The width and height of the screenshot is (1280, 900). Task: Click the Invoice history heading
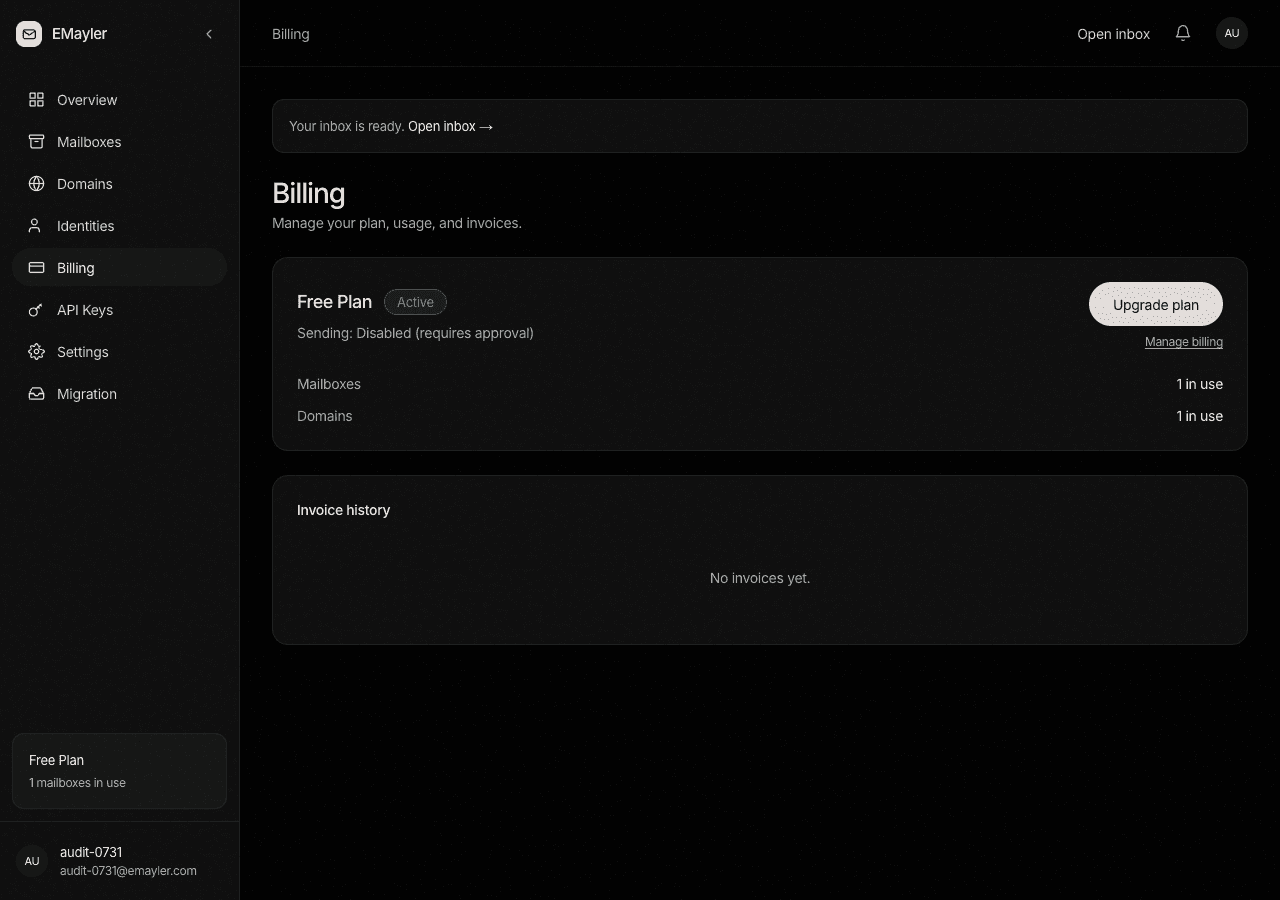(x=343, y=510)
